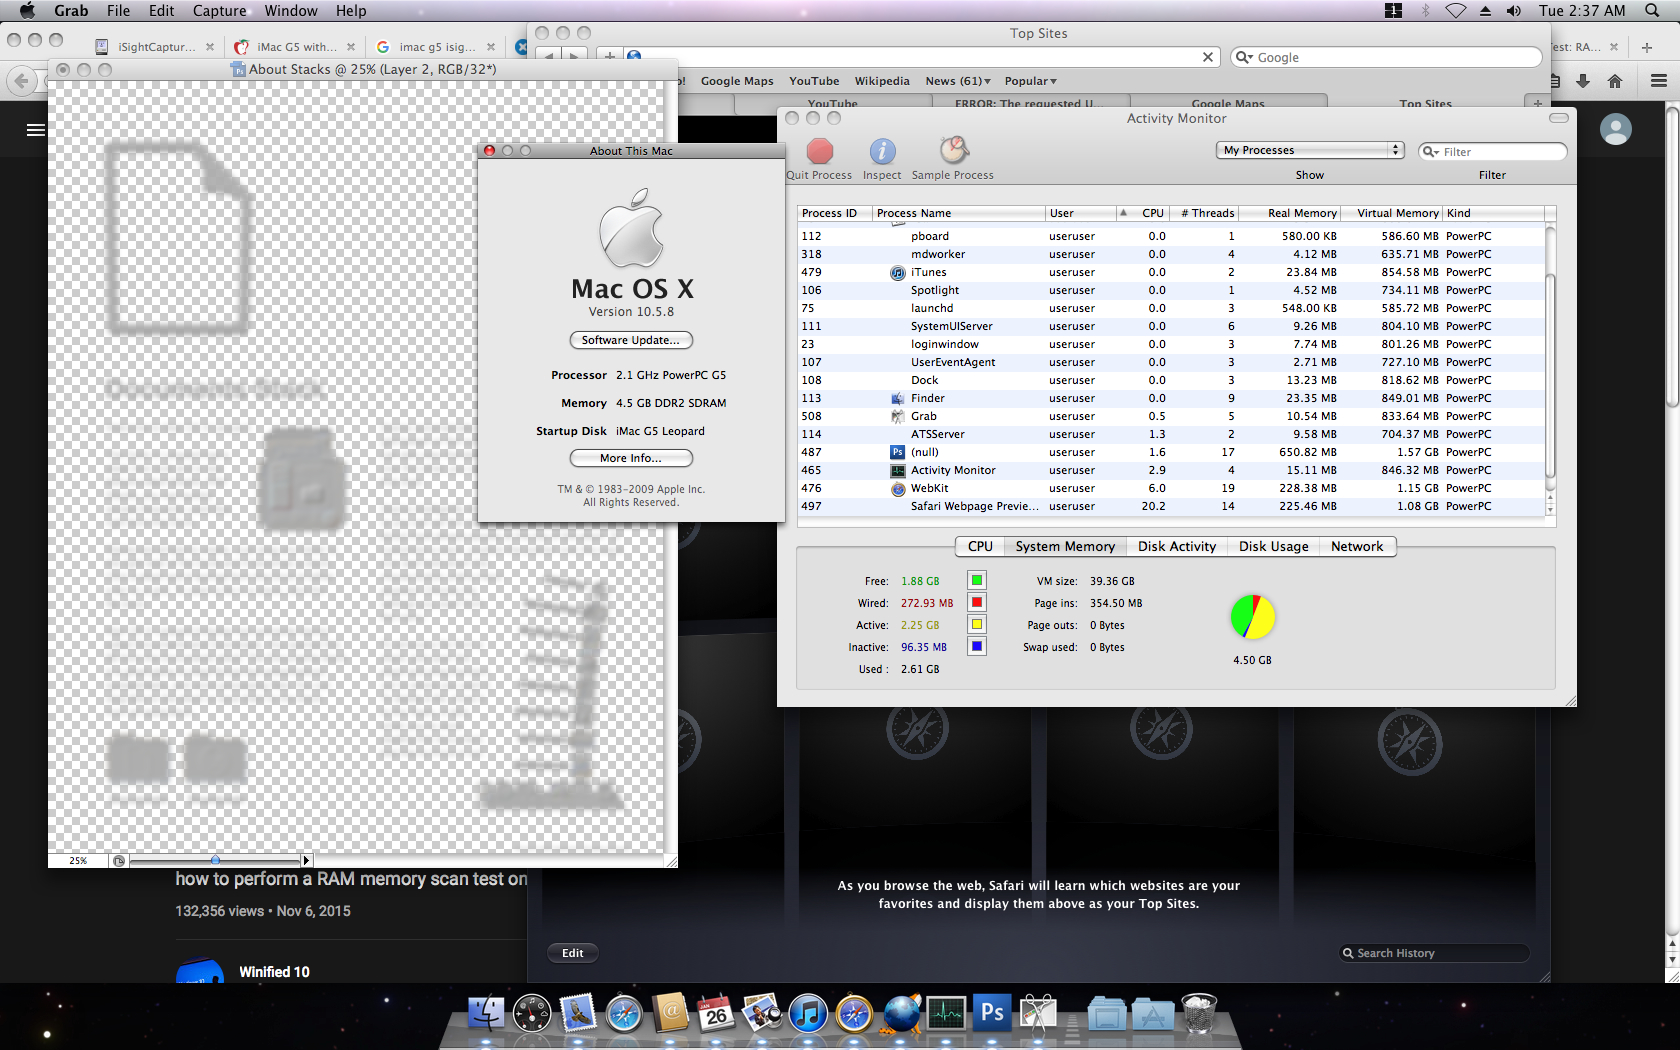
Task: Switch to the Disk Activity tab
Action: pos(1177,547)
